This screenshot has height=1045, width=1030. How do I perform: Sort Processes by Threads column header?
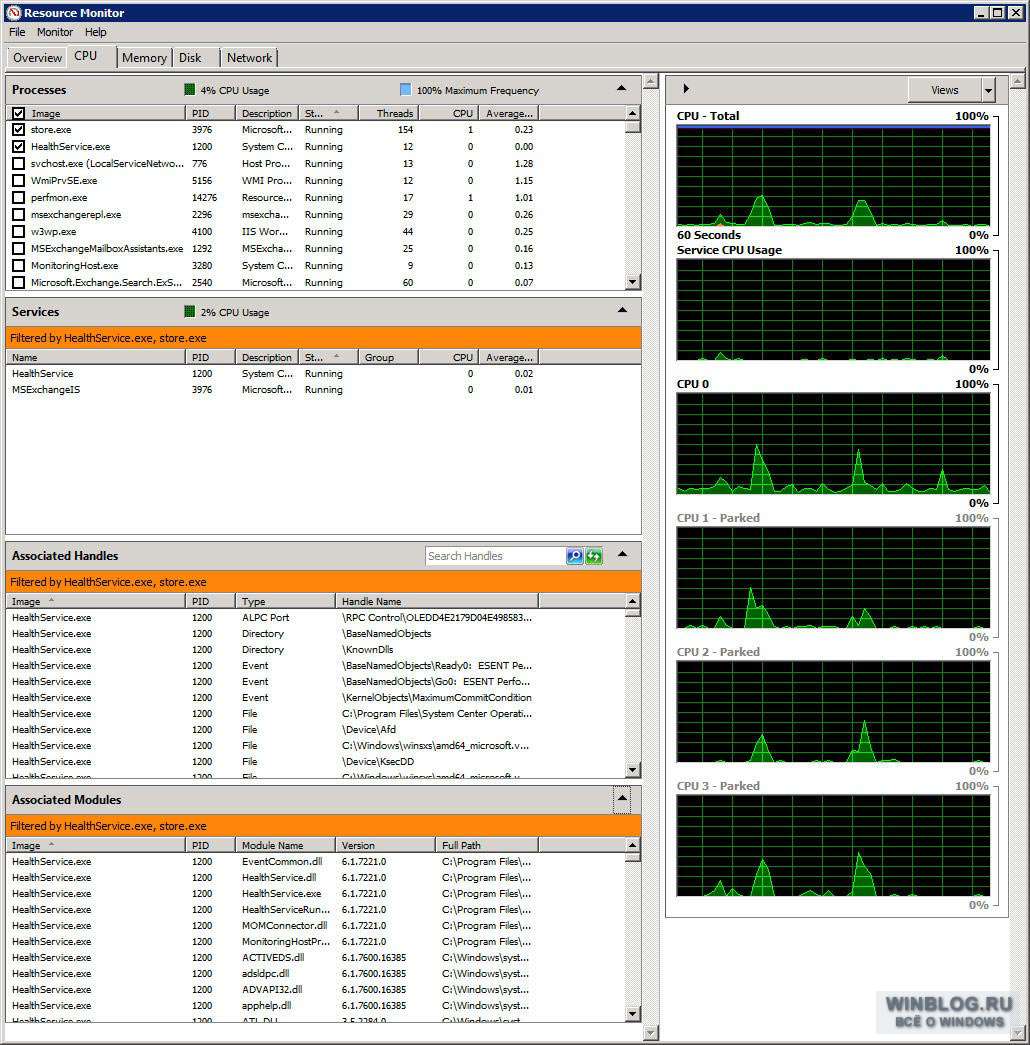(388, 113)
